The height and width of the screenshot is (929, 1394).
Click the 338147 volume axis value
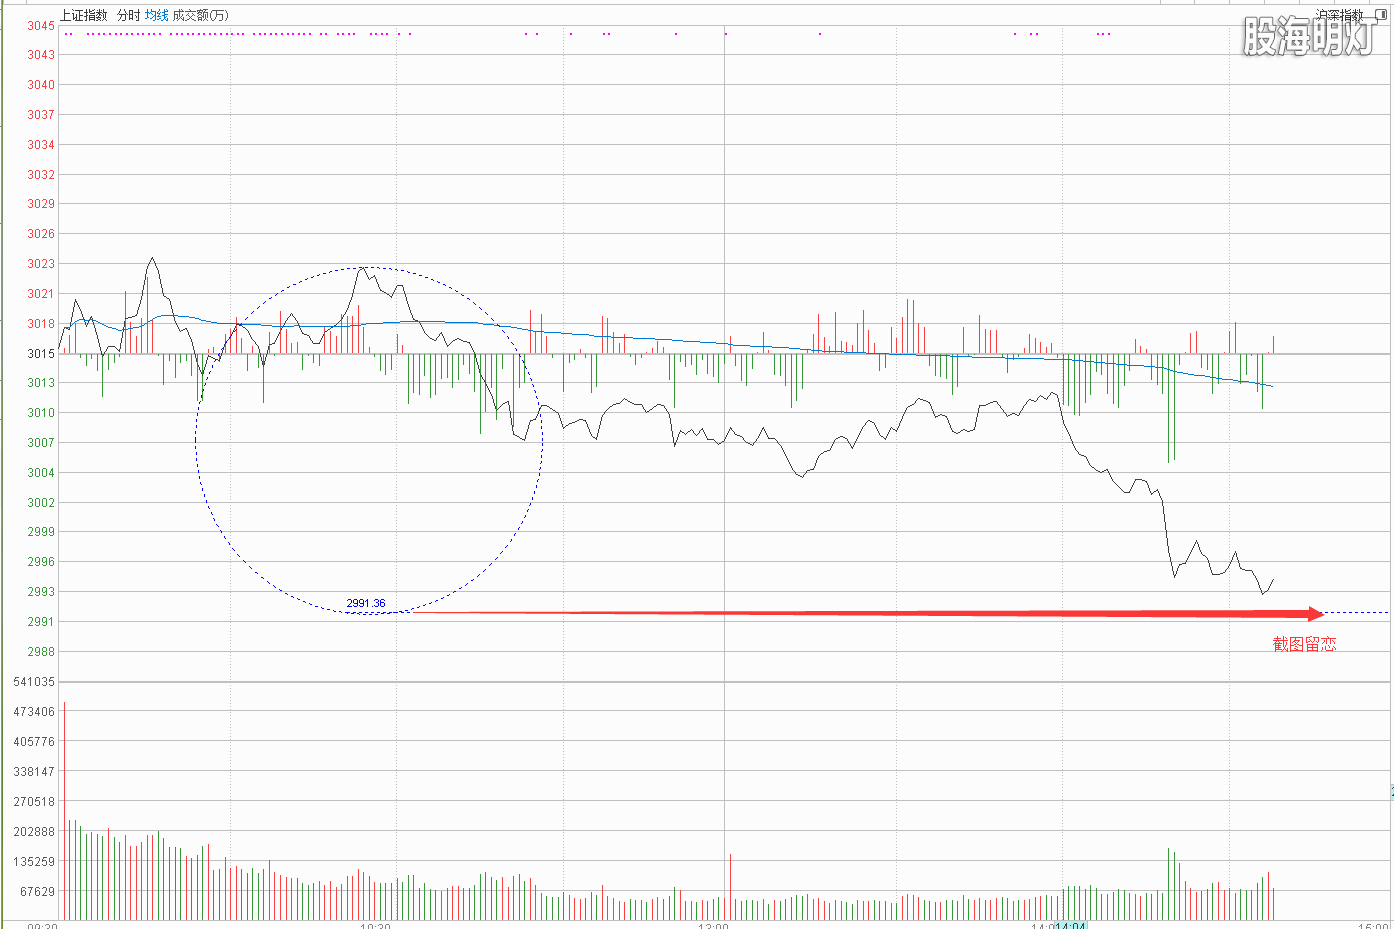pos(34,772)
